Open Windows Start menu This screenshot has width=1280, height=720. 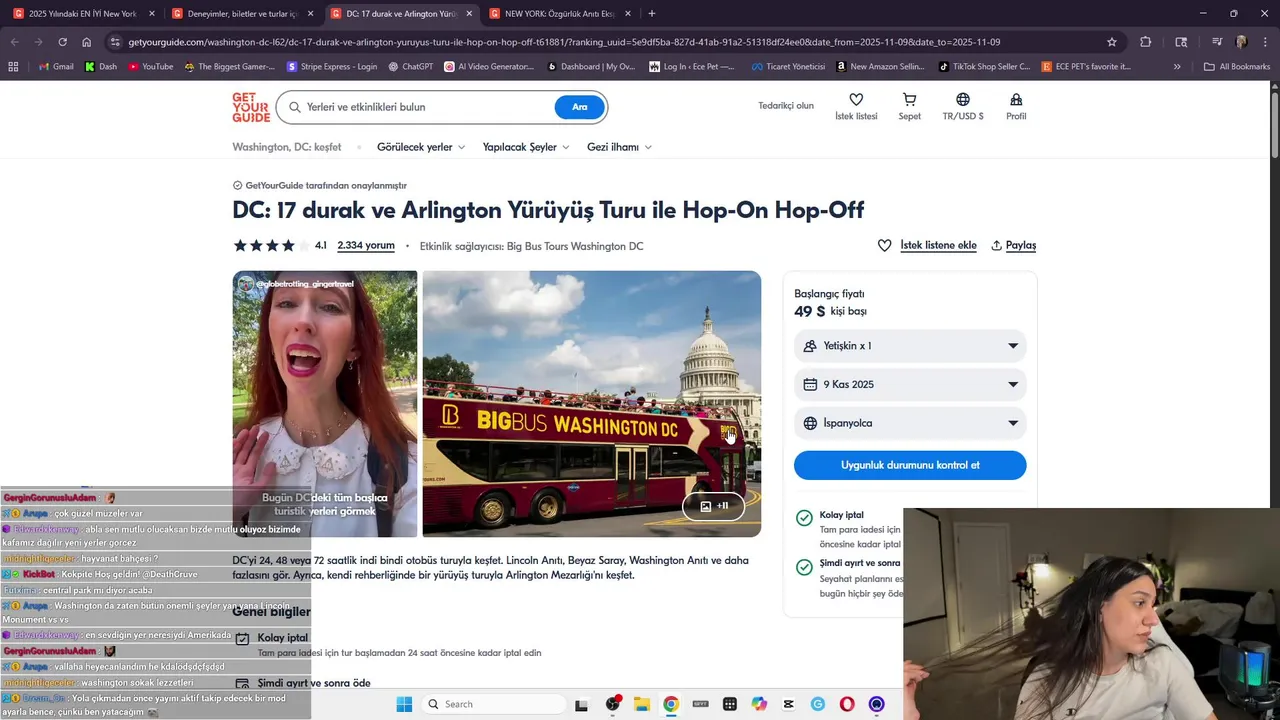coord(404,704)
